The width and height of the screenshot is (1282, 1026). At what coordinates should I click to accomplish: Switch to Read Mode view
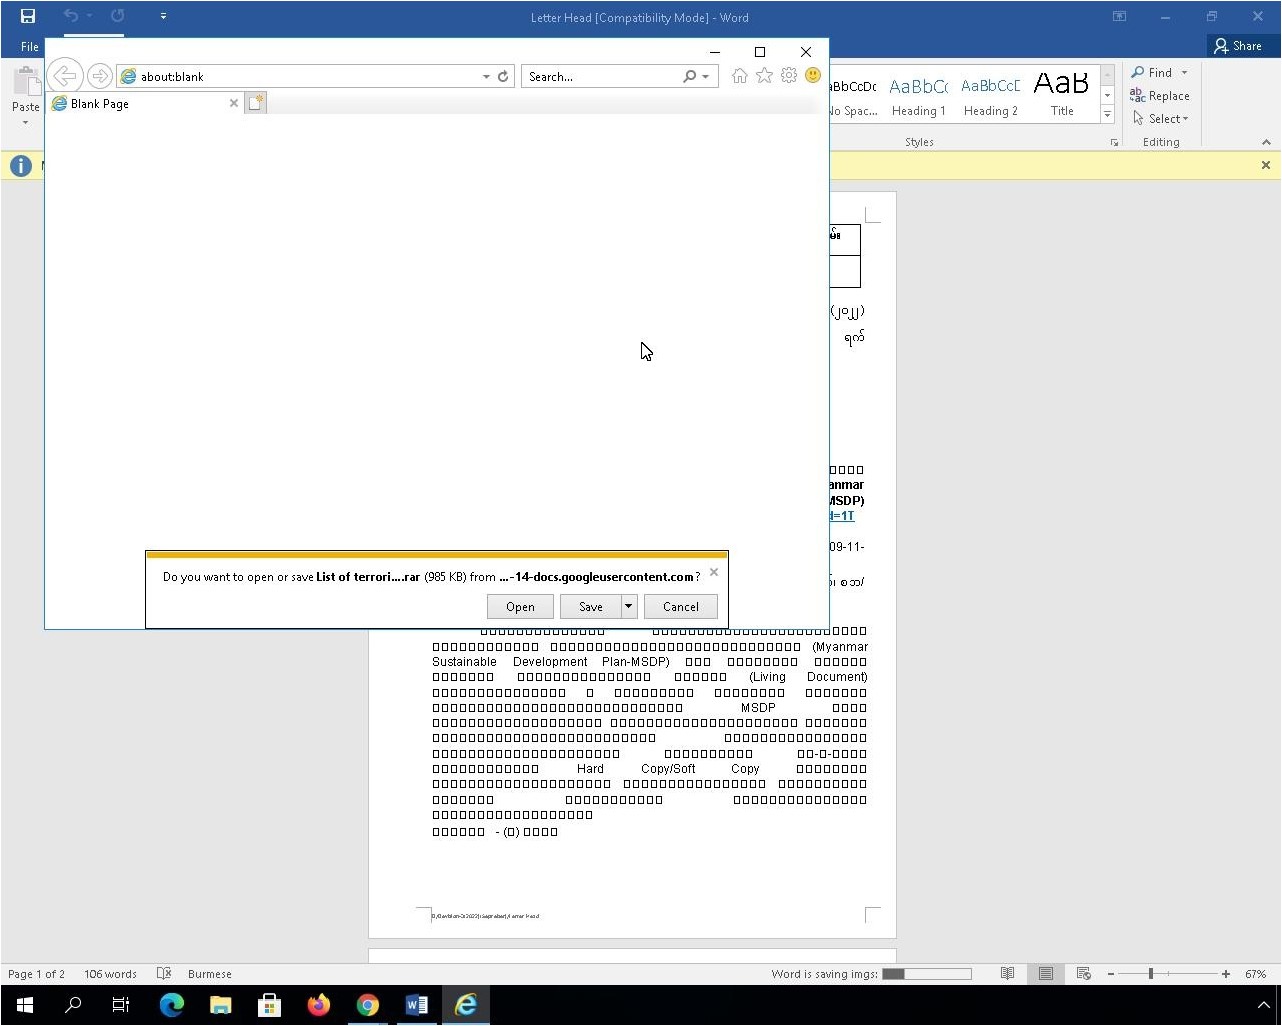click(1007, 973)
